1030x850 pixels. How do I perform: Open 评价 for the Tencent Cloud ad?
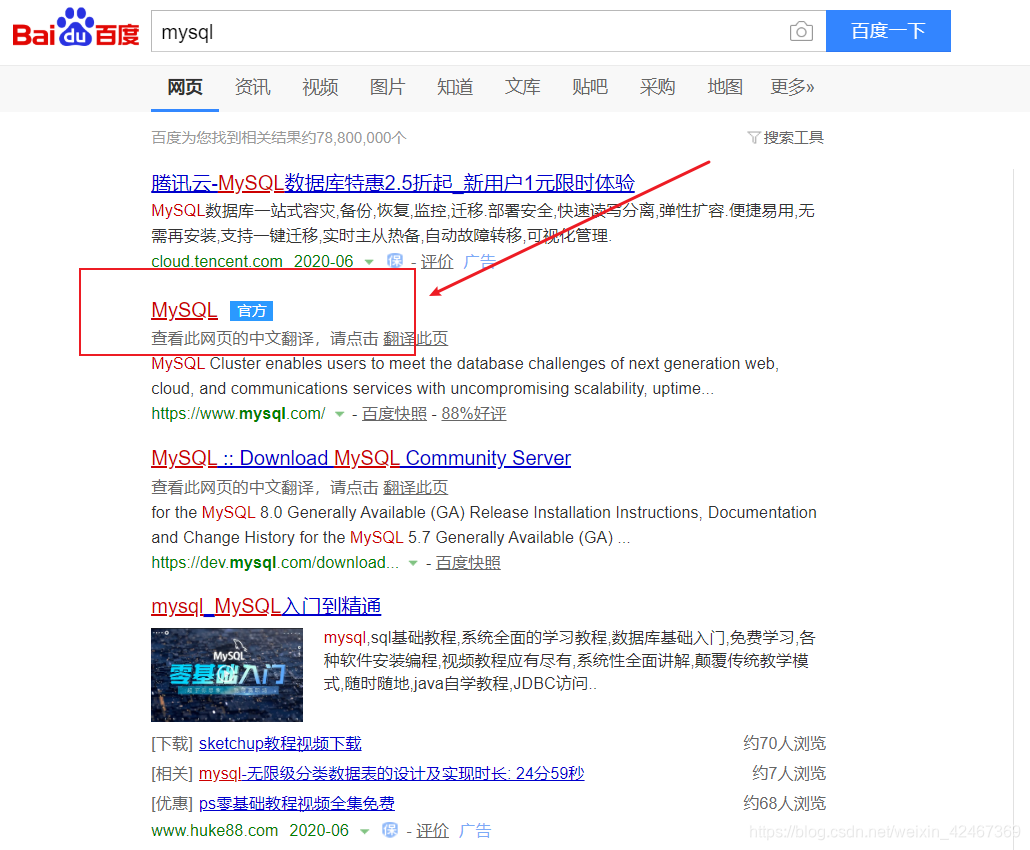point(437,261)
